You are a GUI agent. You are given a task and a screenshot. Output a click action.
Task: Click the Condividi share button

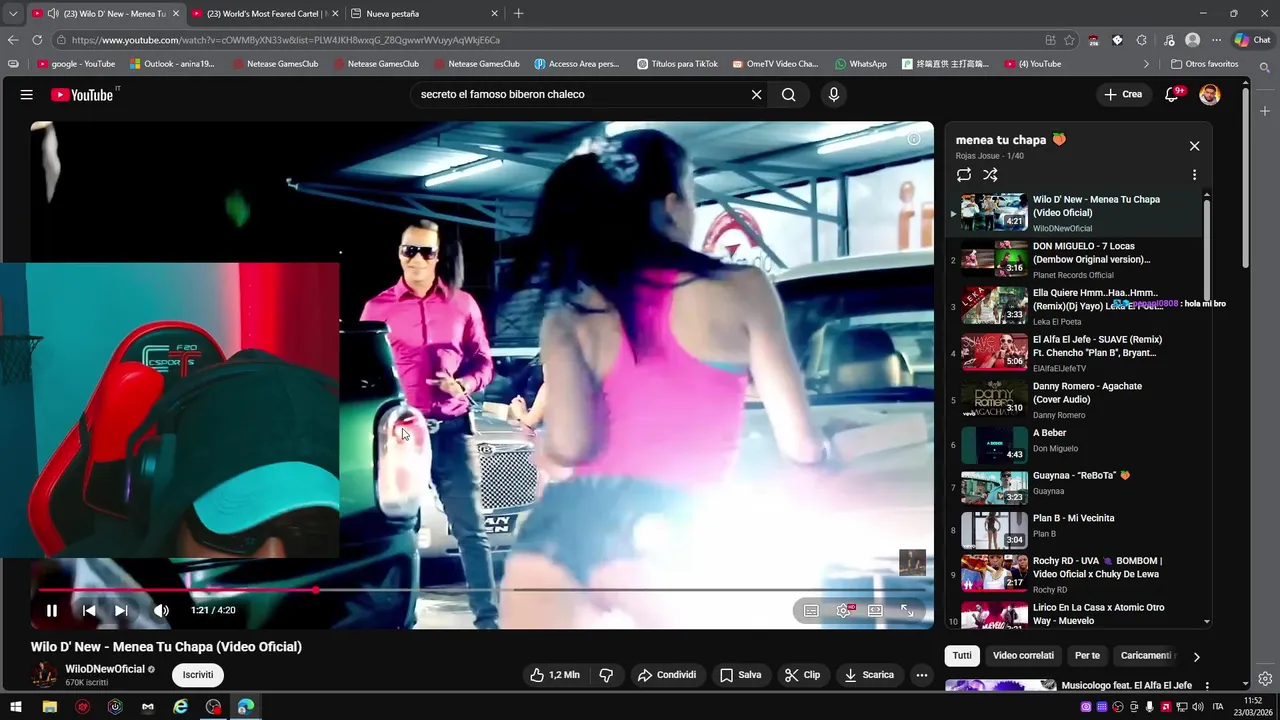point(667,675)
